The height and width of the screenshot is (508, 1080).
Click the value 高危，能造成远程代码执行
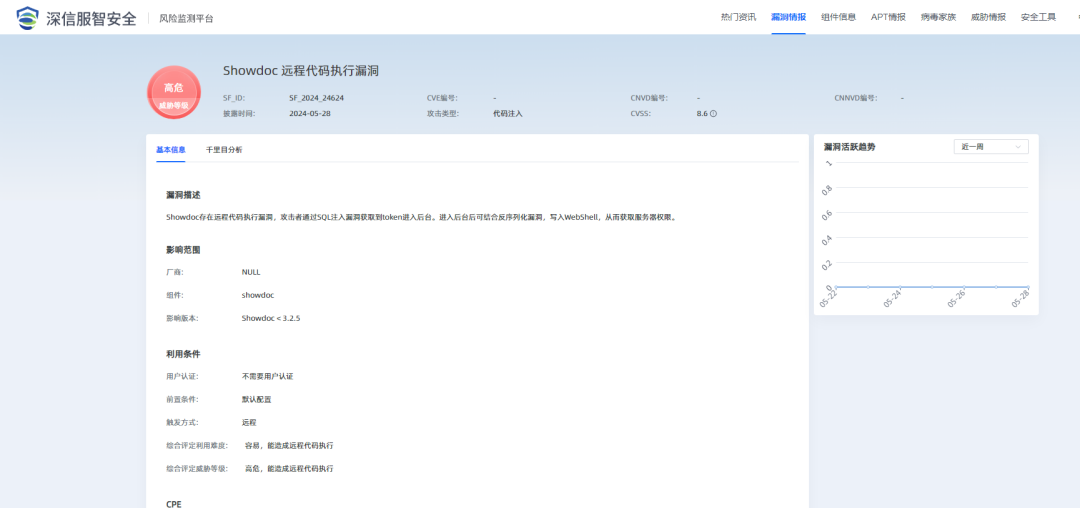(289, 468)
